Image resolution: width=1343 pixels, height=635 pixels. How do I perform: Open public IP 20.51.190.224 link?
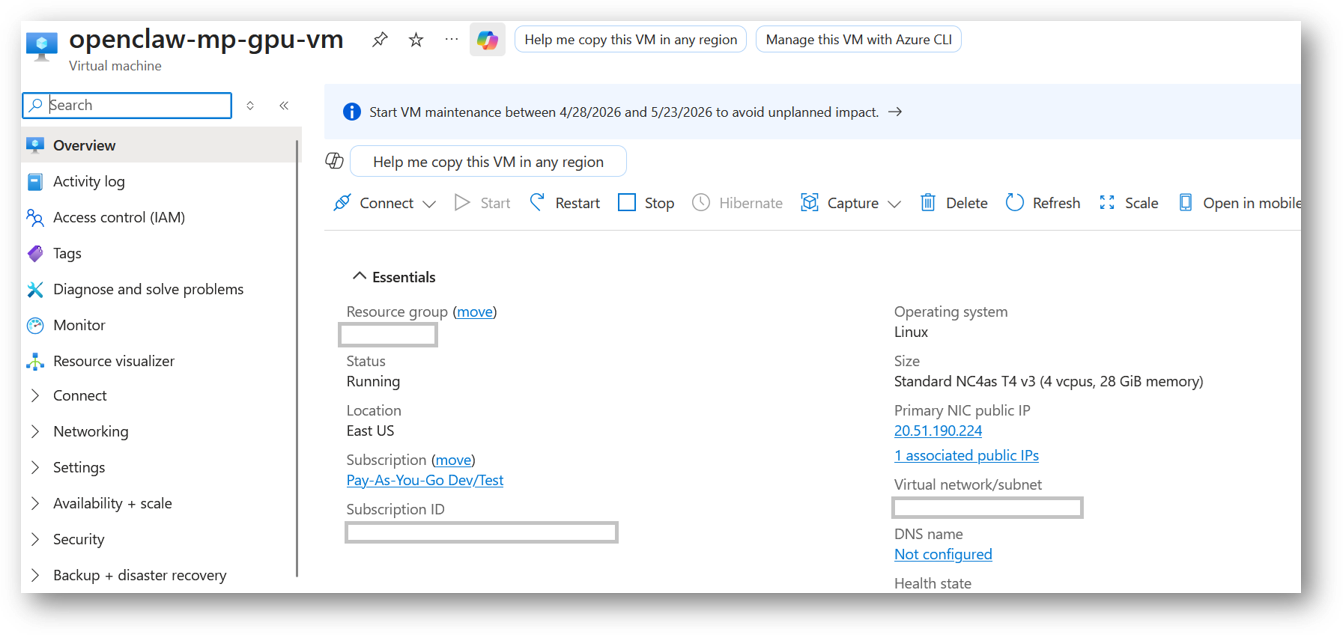click(938, 431)
